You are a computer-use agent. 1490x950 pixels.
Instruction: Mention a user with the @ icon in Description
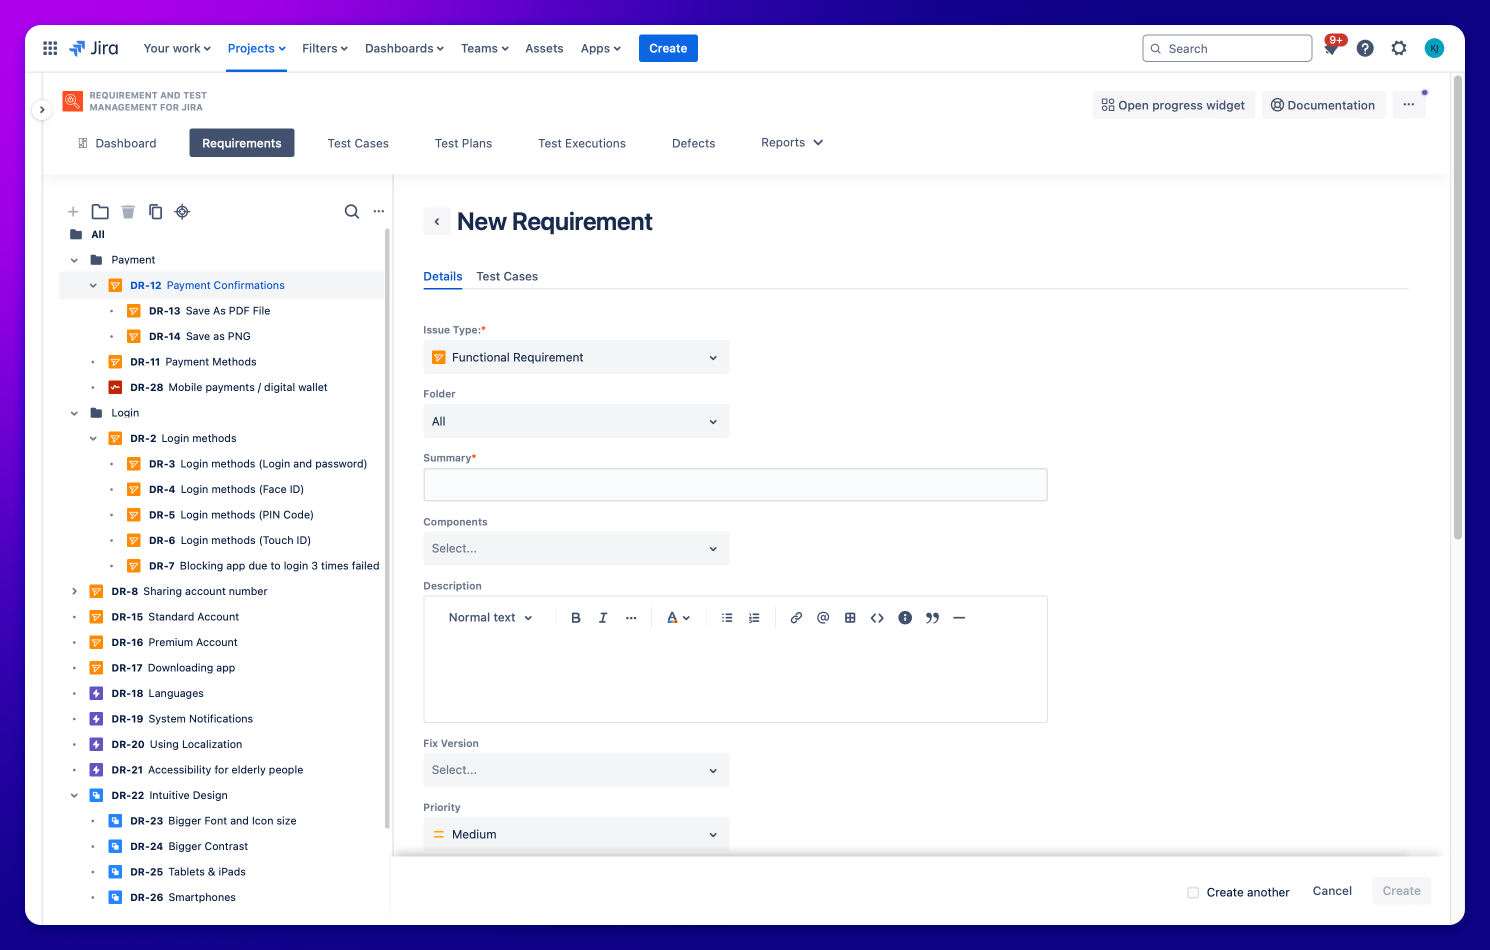point(823,617)
